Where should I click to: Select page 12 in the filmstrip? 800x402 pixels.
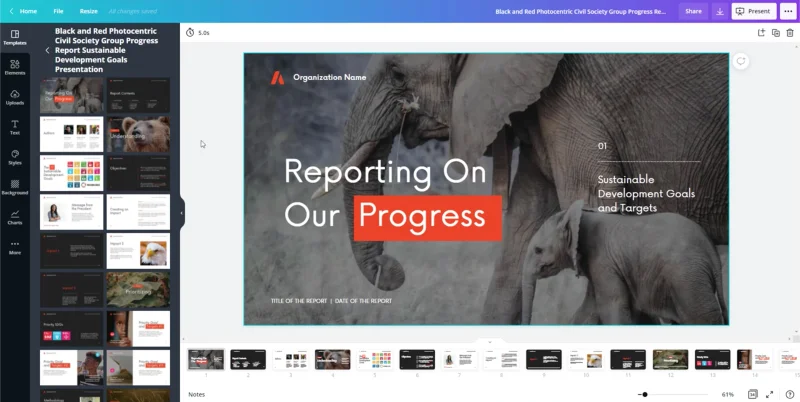coord(670,360)
